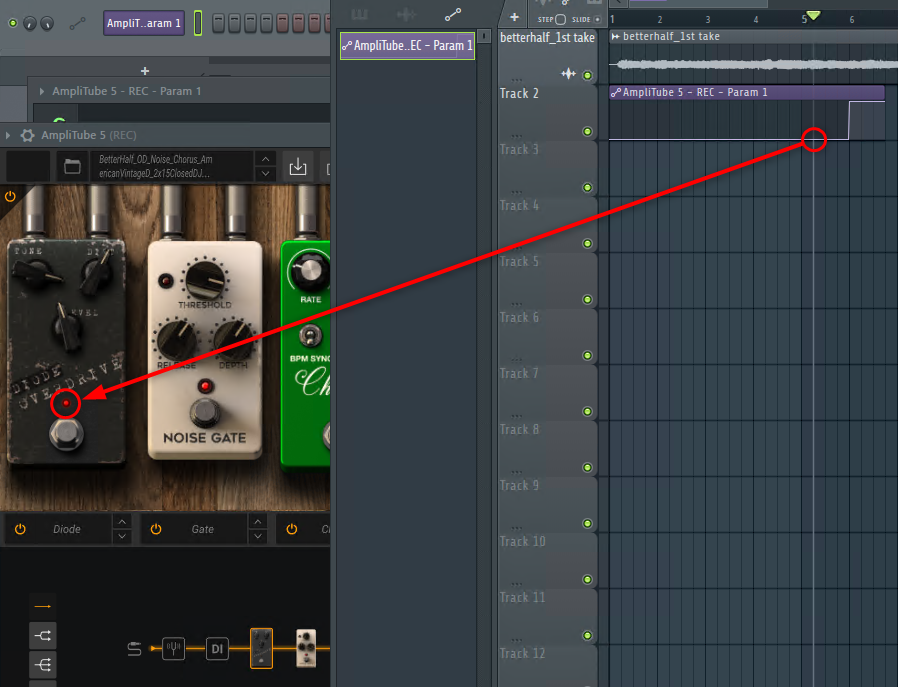Step to previous preset with up chevron
Image resolution: width=898 pixels, height=687 pixels.
coord(265,159)
